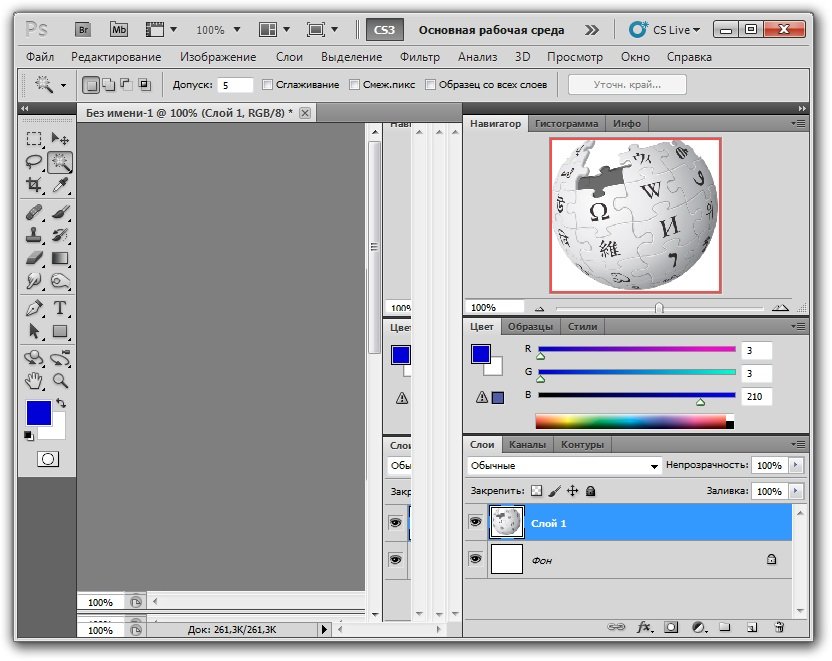Select the Horizontal Type tool
The height and width of the screenshot is (661, 832).
click(60, 308)
